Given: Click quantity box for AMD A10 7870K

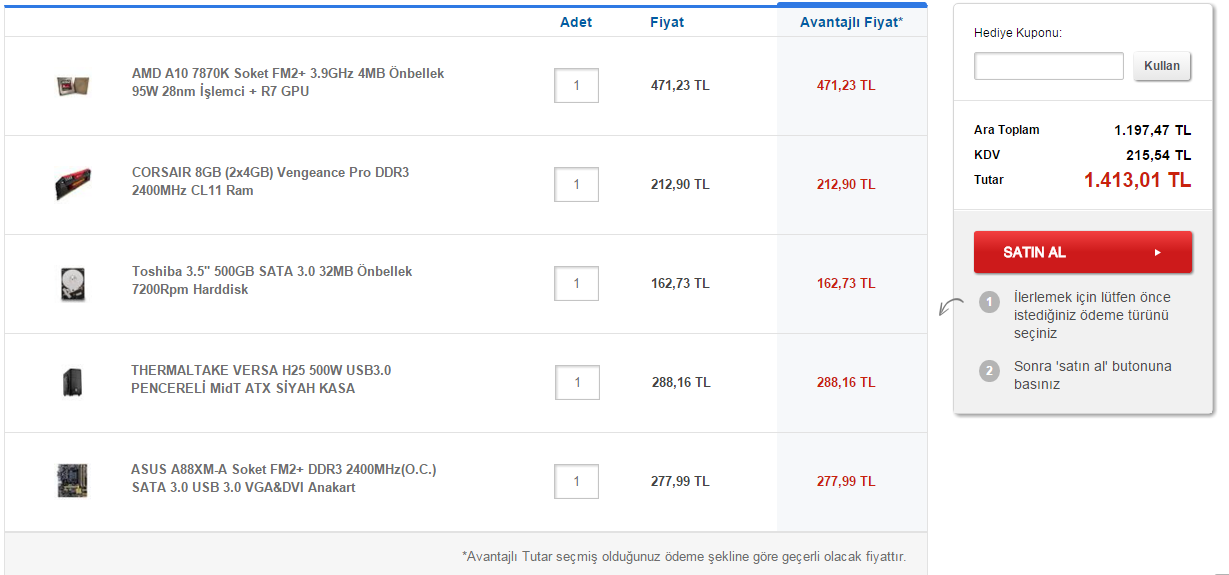Looking at the screenshot, I should pos(577,86).
